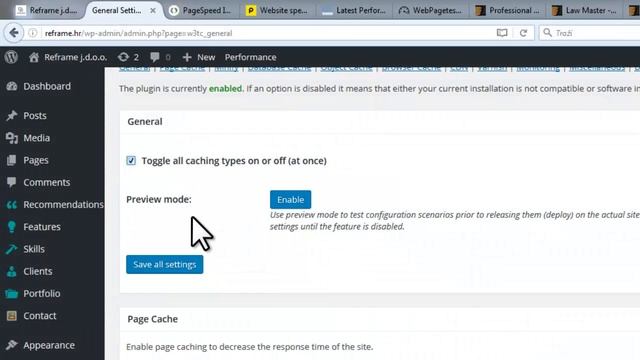The height and width of the screenshot is (360, 640).
Task: Click the Recommendations quote icon
Action: (12, 204)
